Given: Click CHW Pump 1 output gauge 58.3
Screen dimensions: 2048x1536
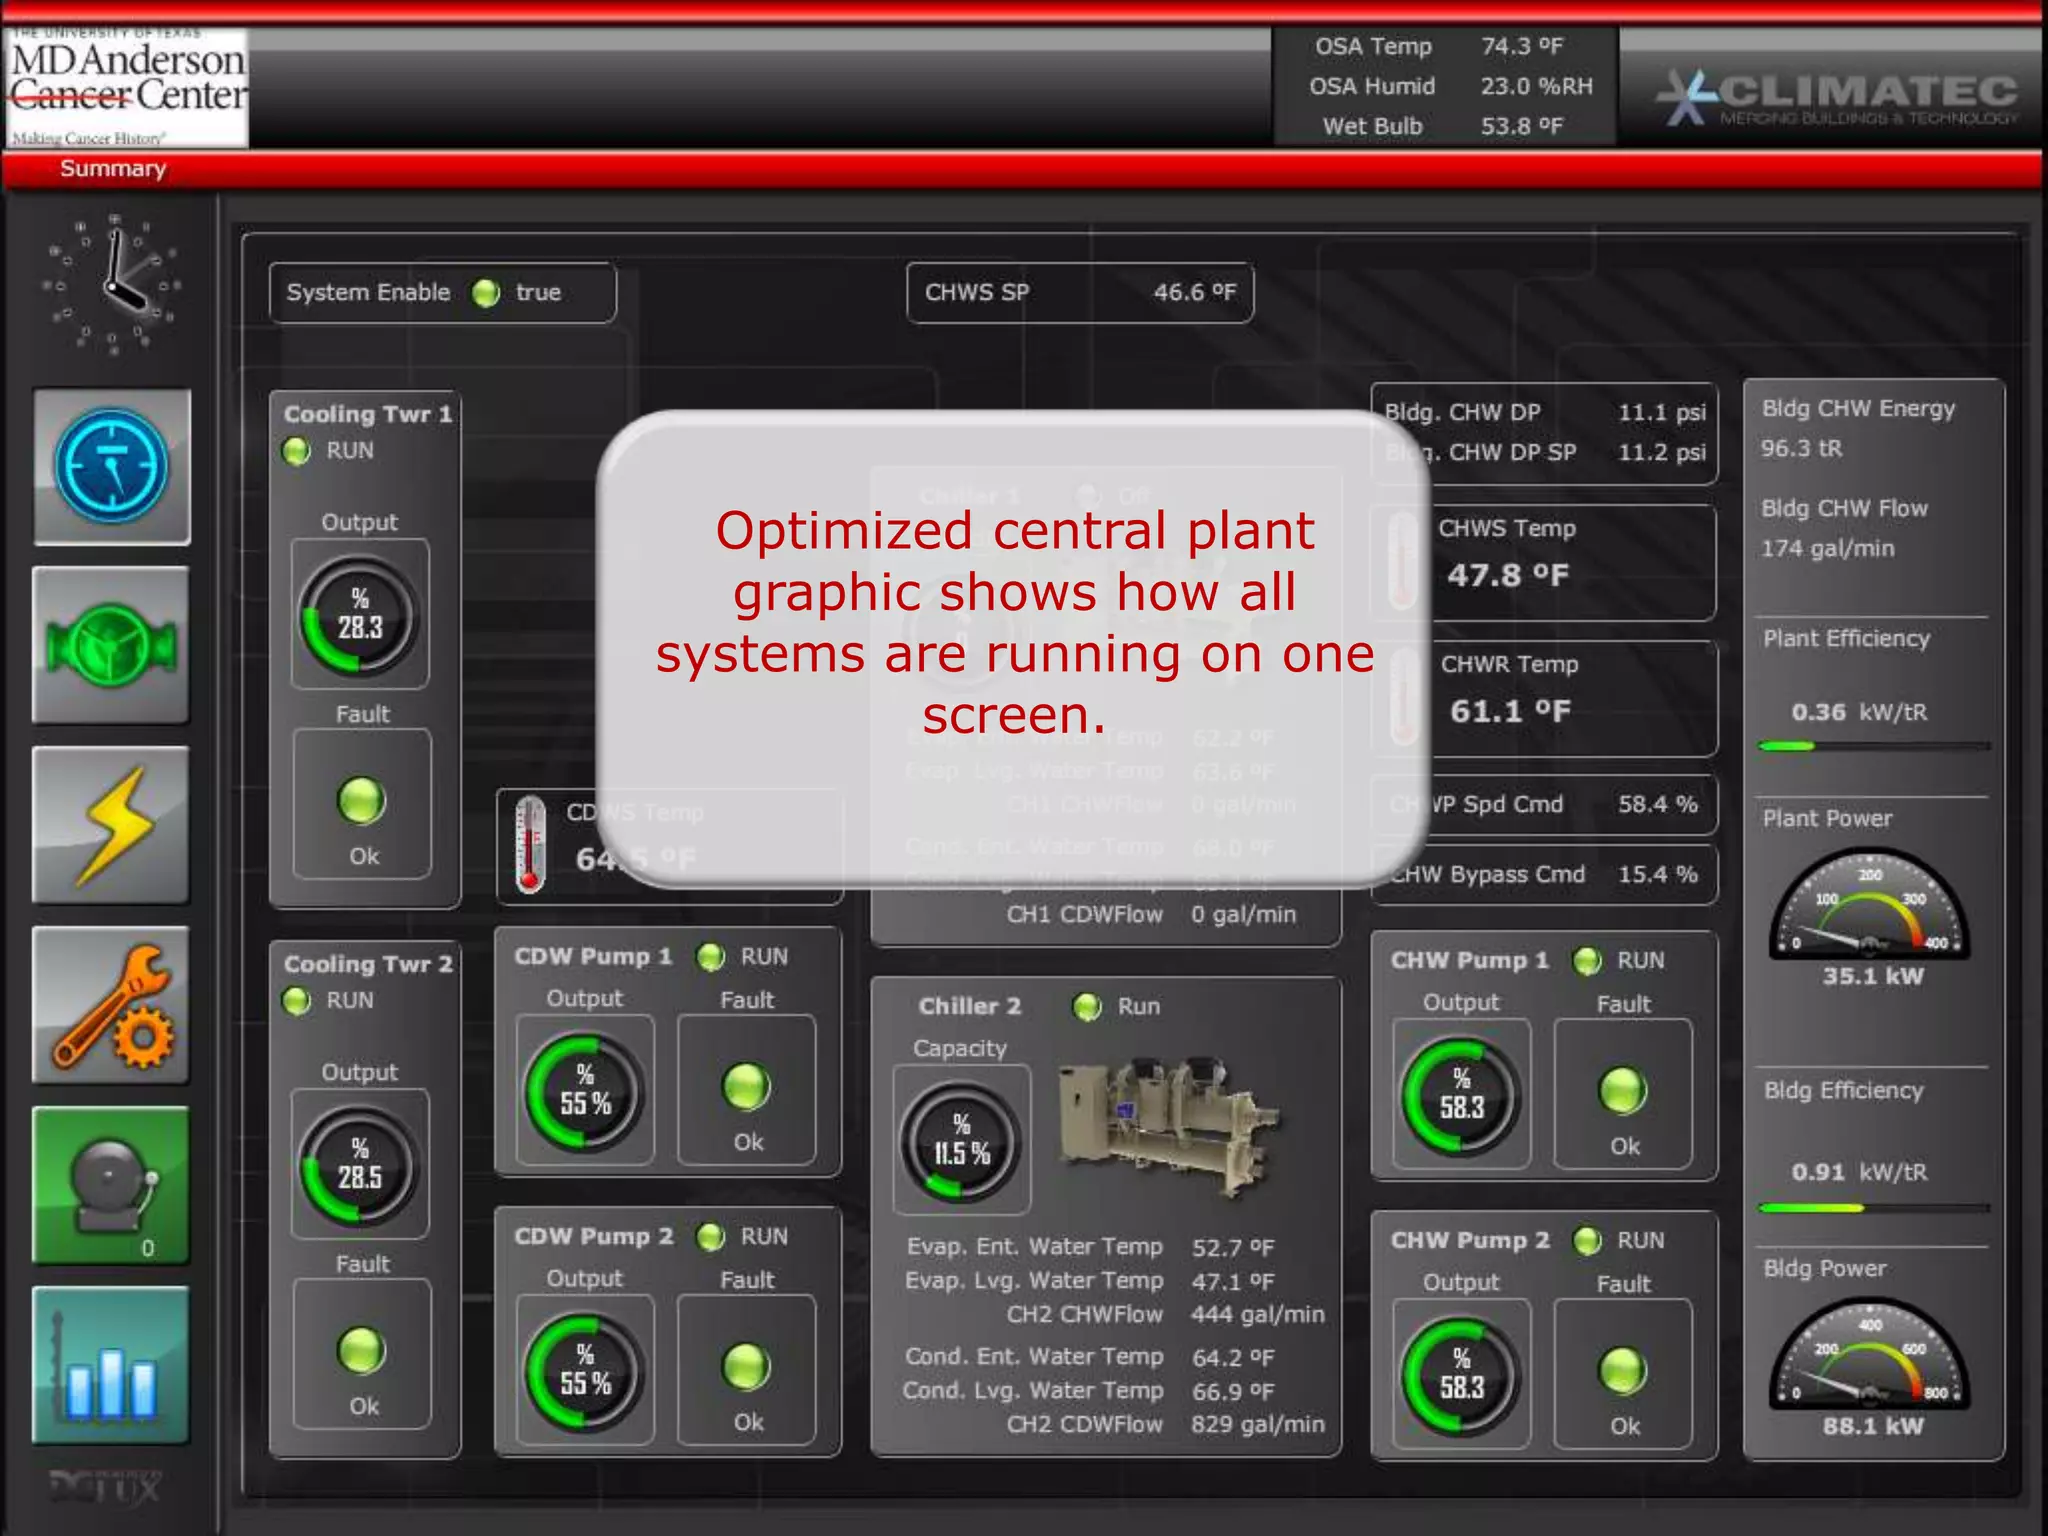Looking at the screenshot, I should point(1461,1096).
